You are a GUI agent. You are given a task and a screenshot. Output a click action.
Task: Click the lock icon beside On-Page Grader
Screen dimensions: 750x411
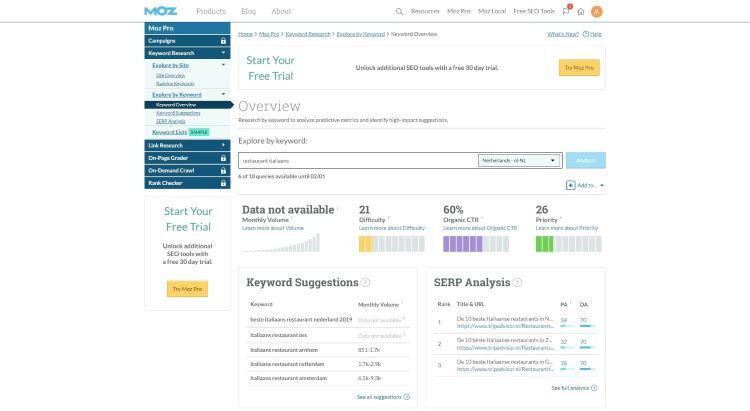coord(223,158)
